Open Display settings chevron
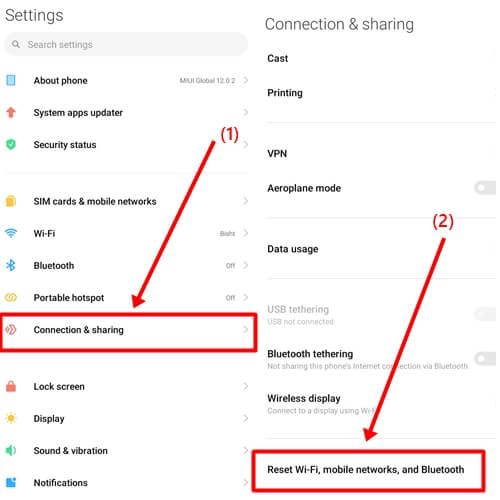The image size is (500, 500). pos(246,418)
